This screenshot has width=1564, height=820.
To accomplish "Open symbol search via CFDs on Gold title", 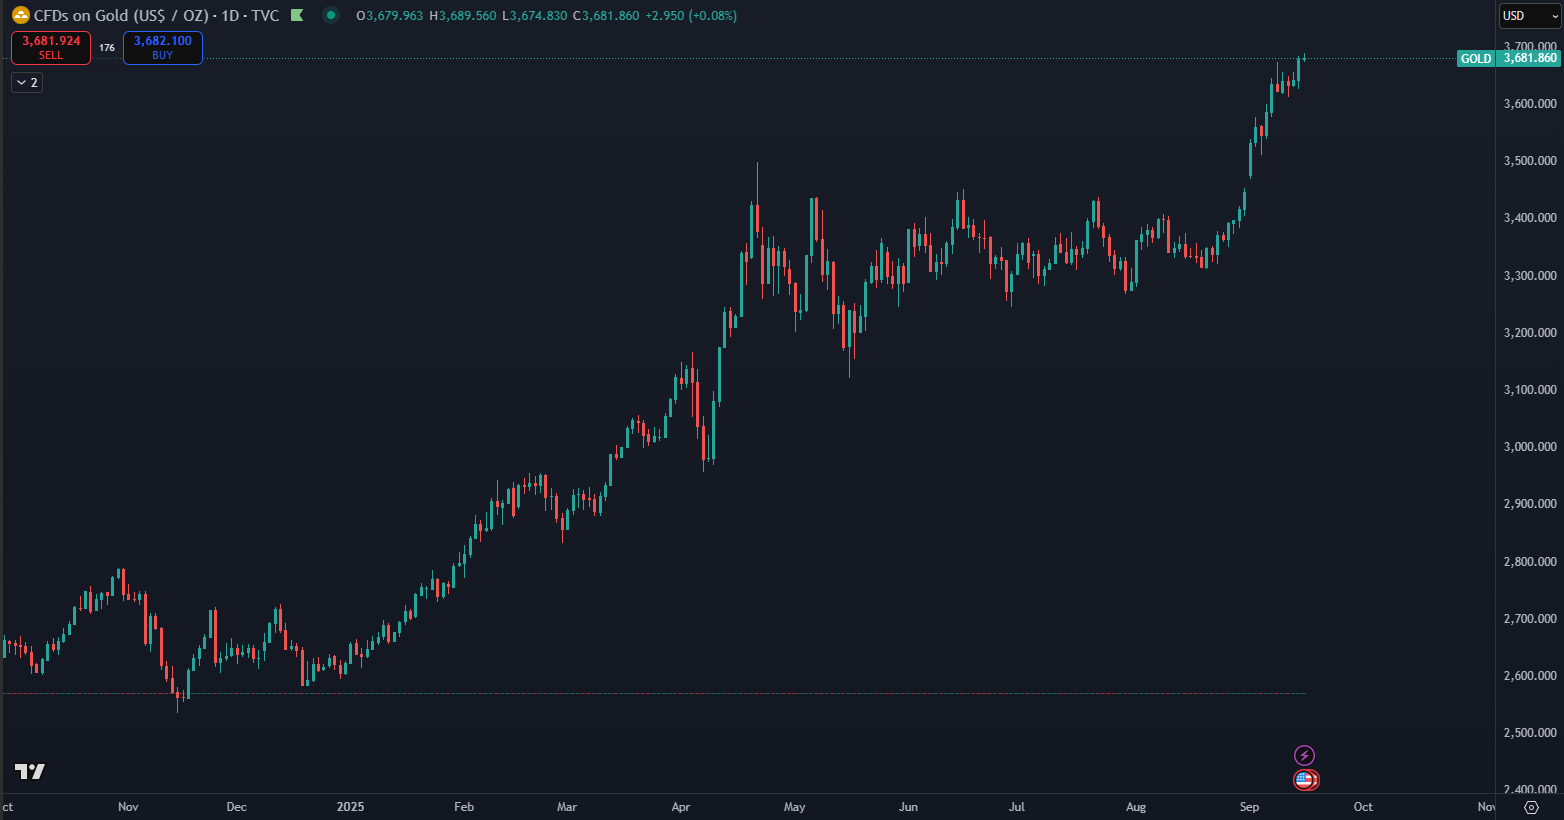I will coord(120,16).
